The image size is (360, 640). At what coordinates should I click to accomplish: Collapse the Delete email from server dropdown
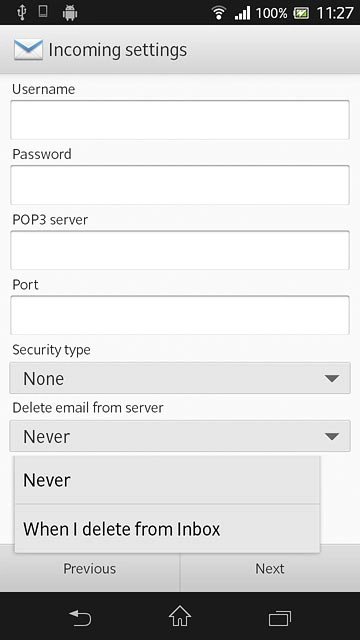click(180, 436)
